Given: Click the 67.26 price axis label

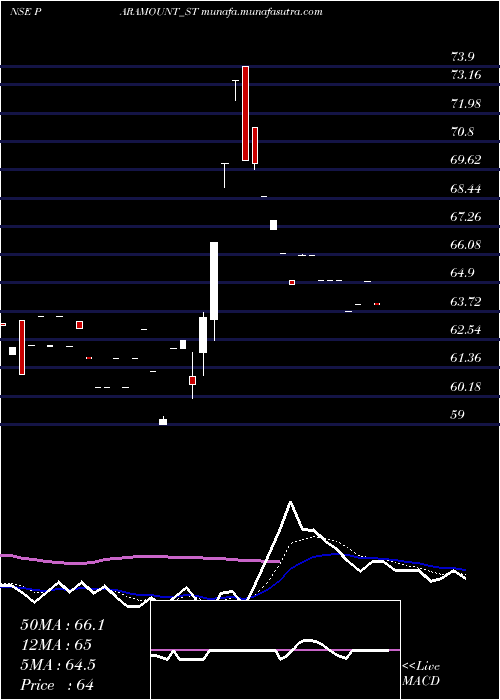Looking at the screenshot, I should [x=466, y=217].
